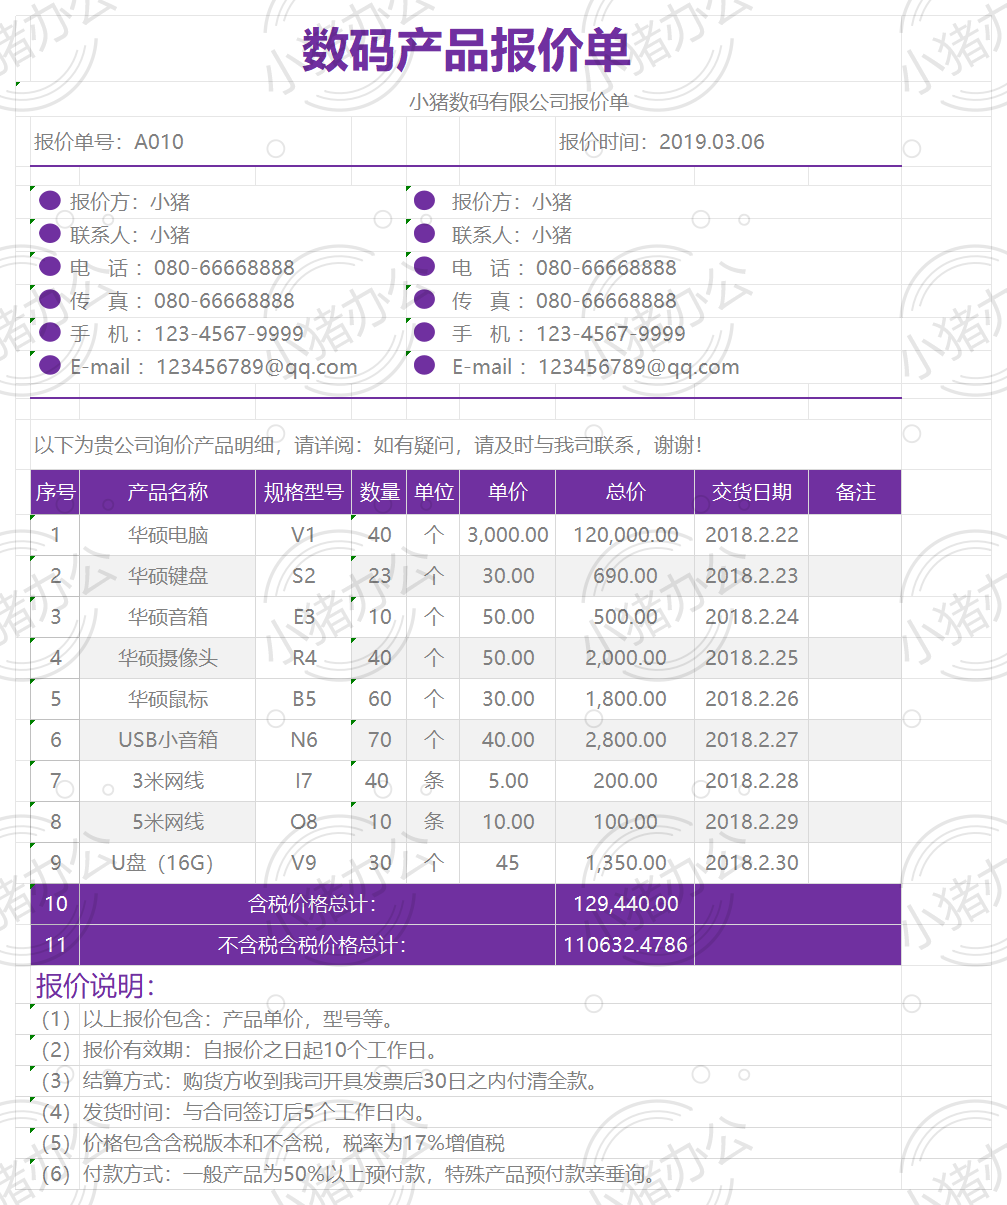Select the 产品名称 header cell
The image size is (1007, 1205).
pos(168,492)
